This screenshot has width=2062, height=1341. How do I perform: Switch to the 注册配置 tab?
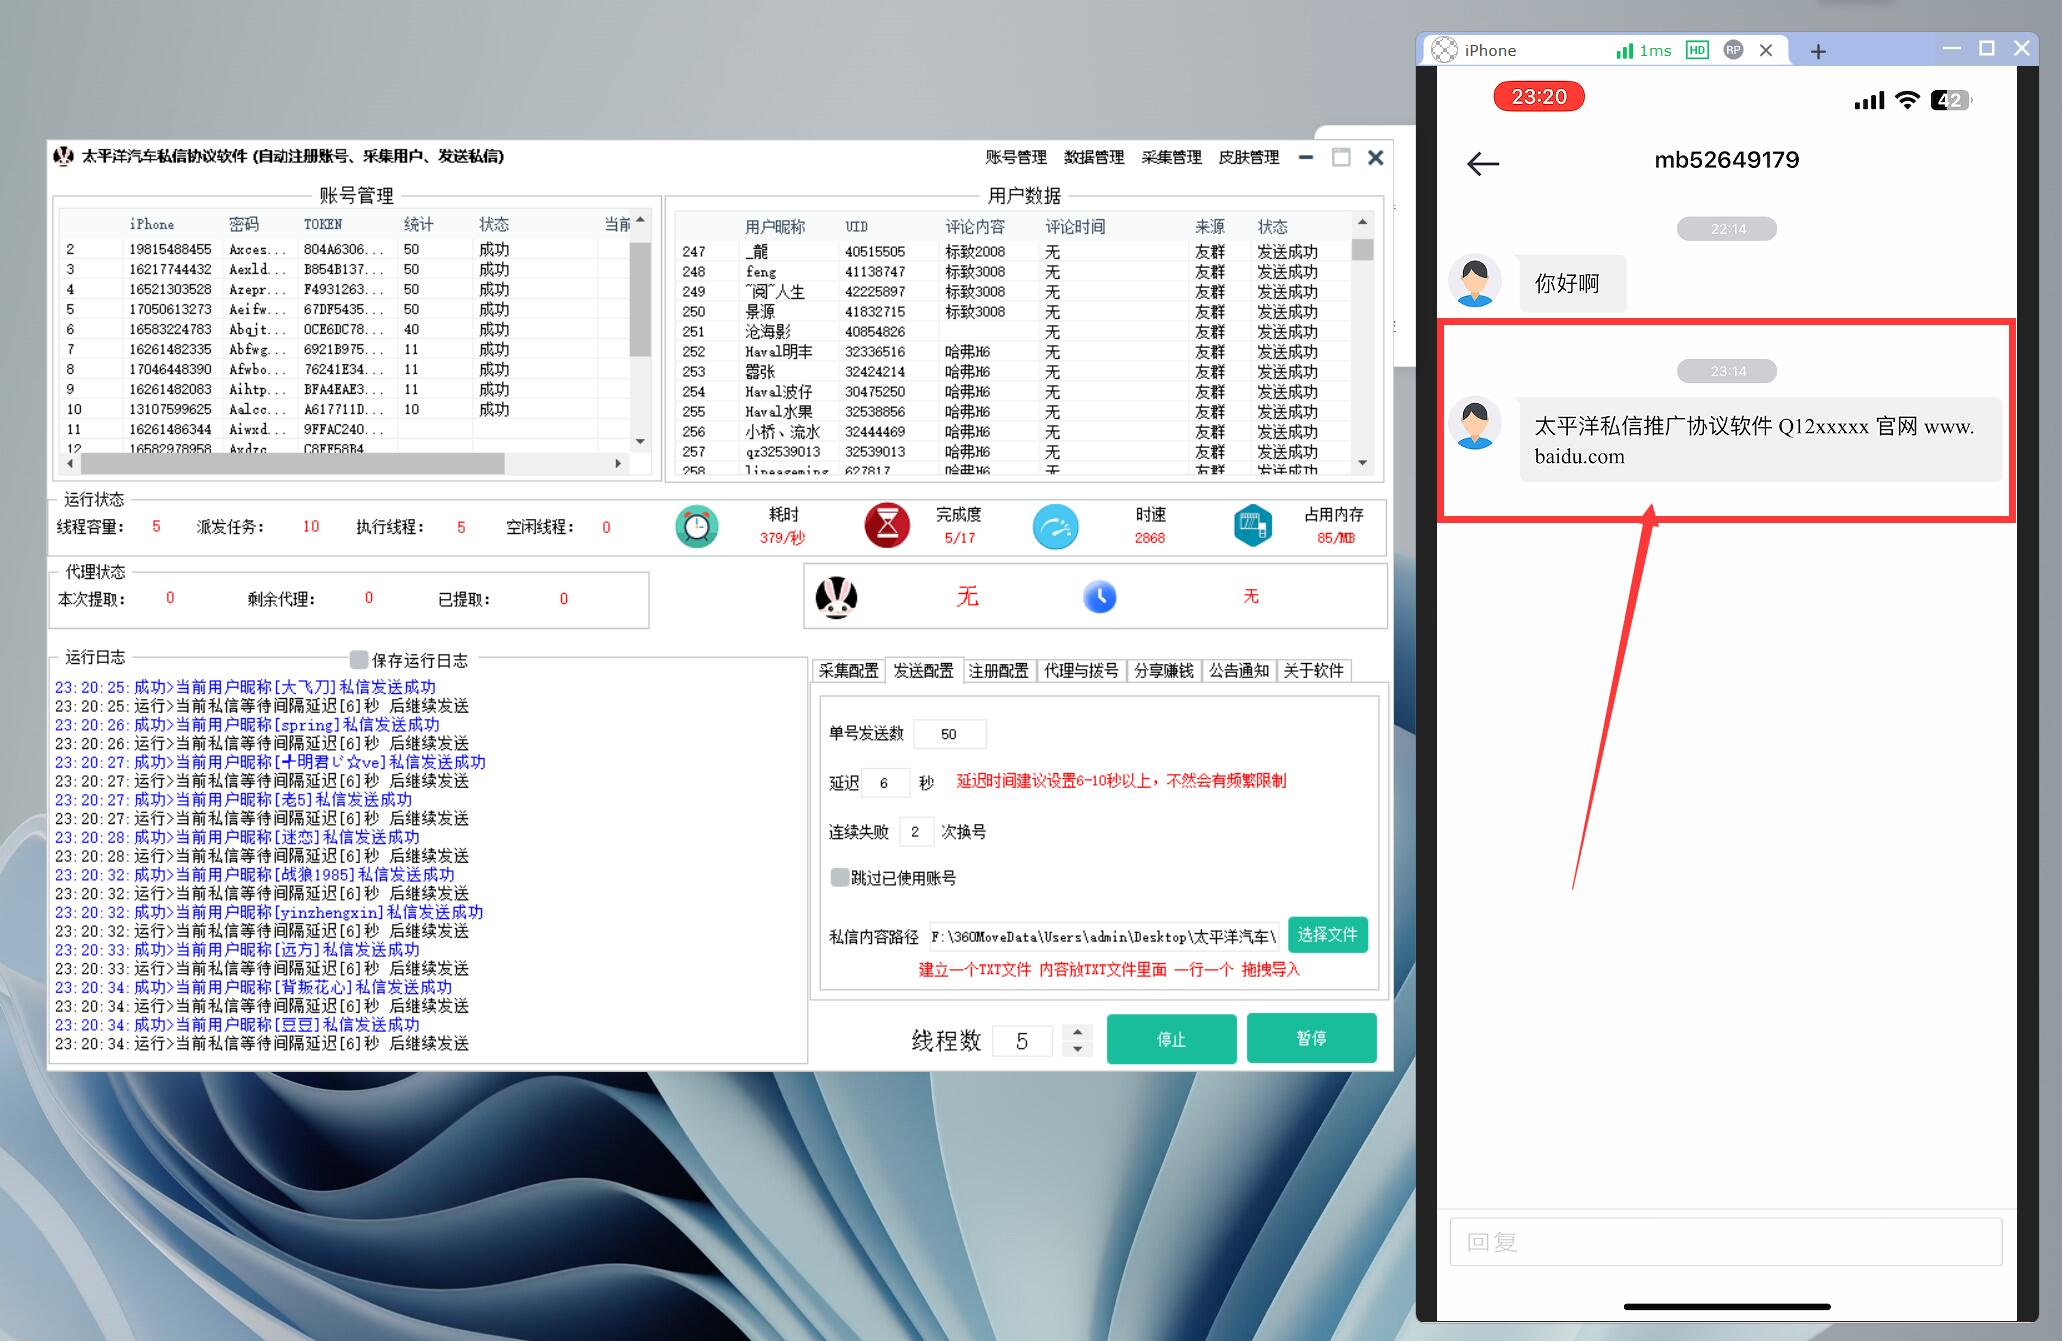(998, 670)
